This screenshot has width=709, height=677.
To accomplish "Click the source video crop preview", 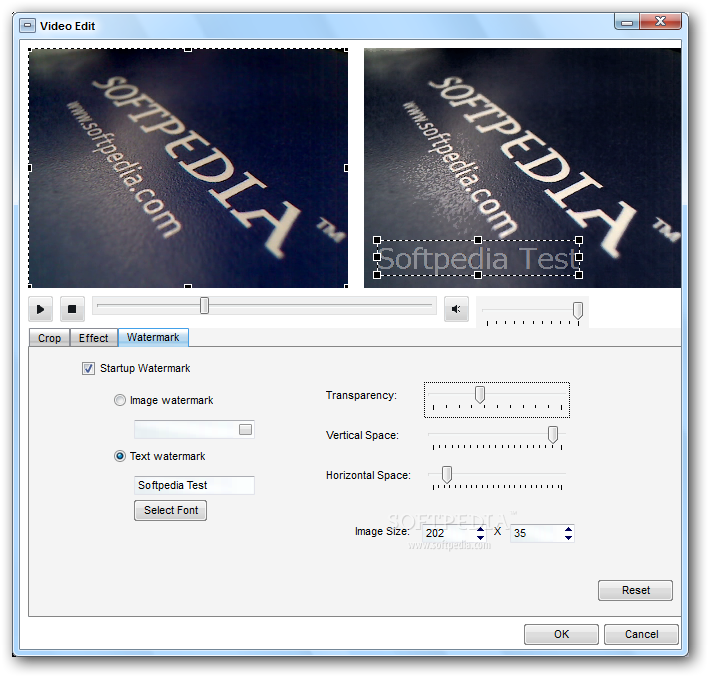I will (188, 168).
